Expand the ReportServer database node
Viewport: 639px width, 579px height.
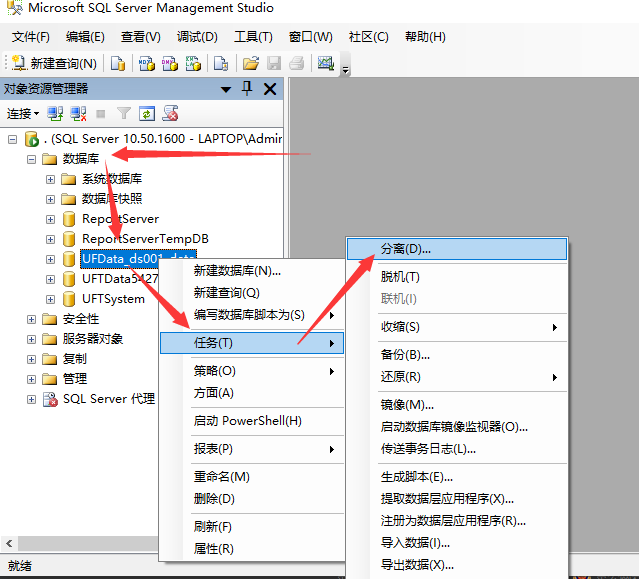[x=50, y=219]
